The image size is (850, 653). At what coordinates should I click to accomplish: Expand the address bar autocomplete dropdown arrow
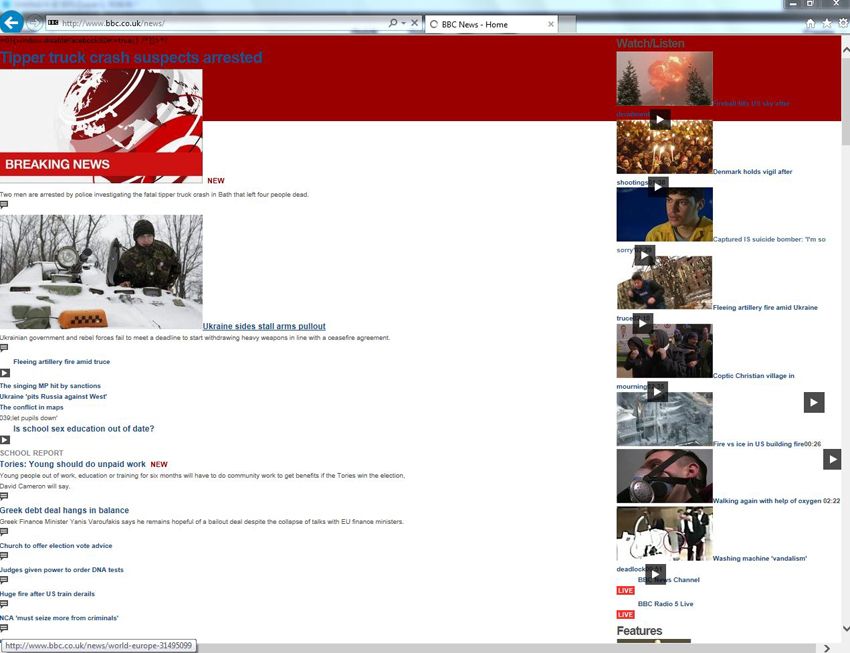pyautogui.click(x=404, y=23)
